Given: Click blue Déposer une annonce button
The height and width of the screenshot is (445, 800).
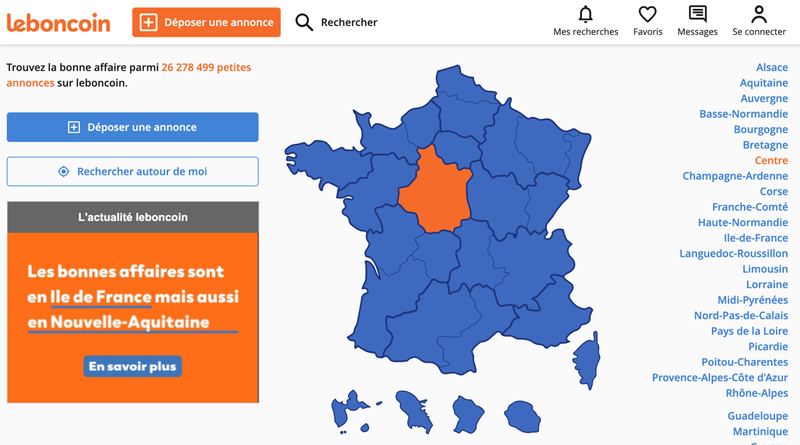Looking at the screenshot, I should [x=133, y=127].
